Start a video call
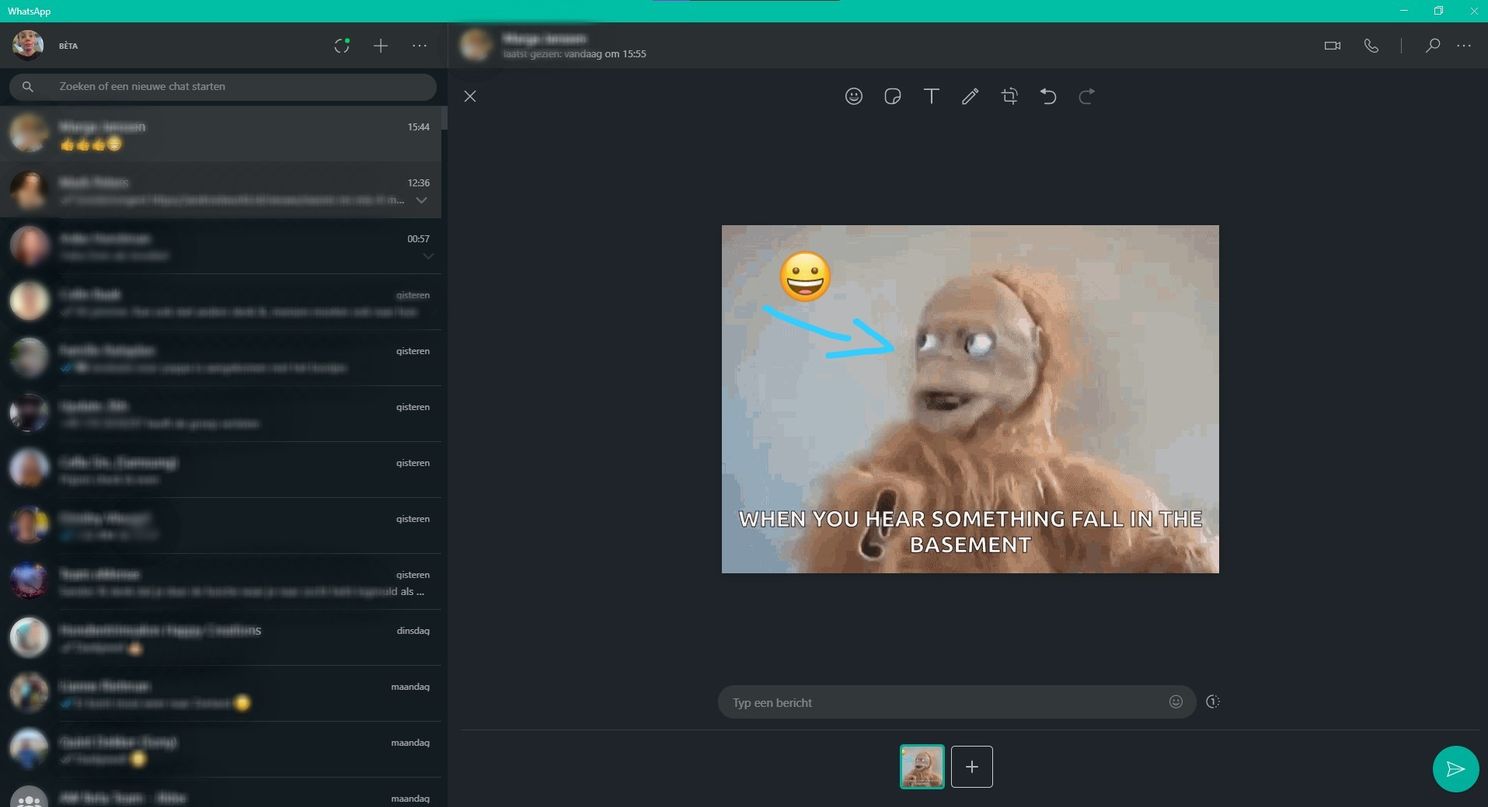1488x807 pixels. click(1332, 45)
